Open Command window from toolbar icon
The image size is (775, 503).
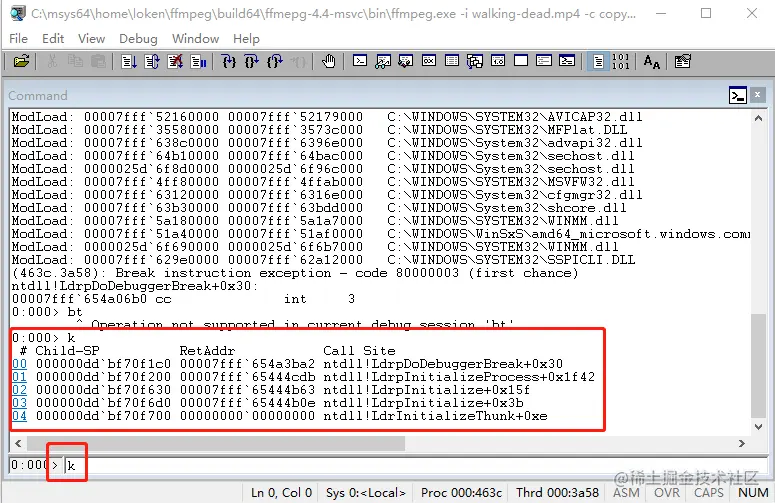click(360, 61)
